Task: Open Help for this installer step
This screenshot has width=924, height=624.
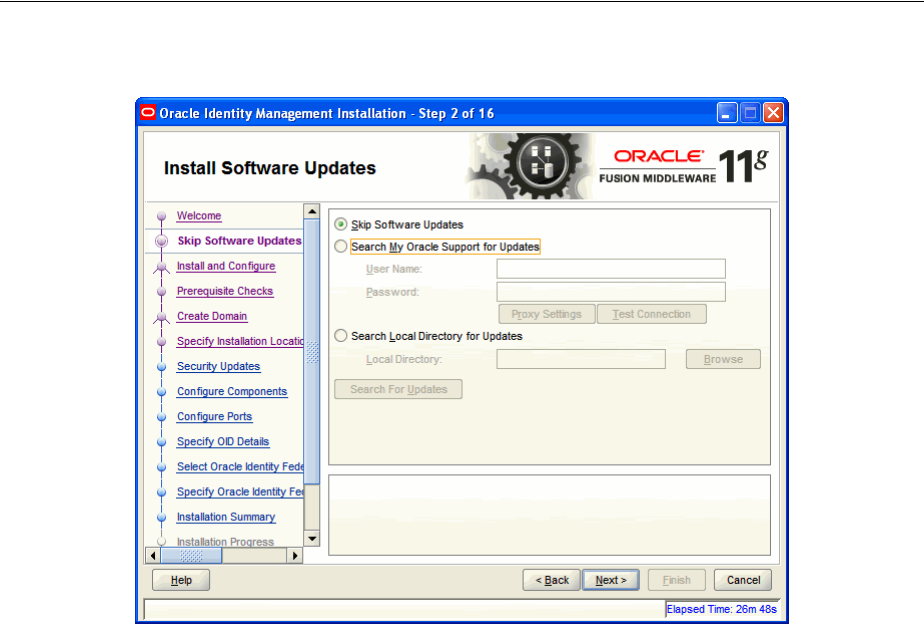Action: pos(181,580)
